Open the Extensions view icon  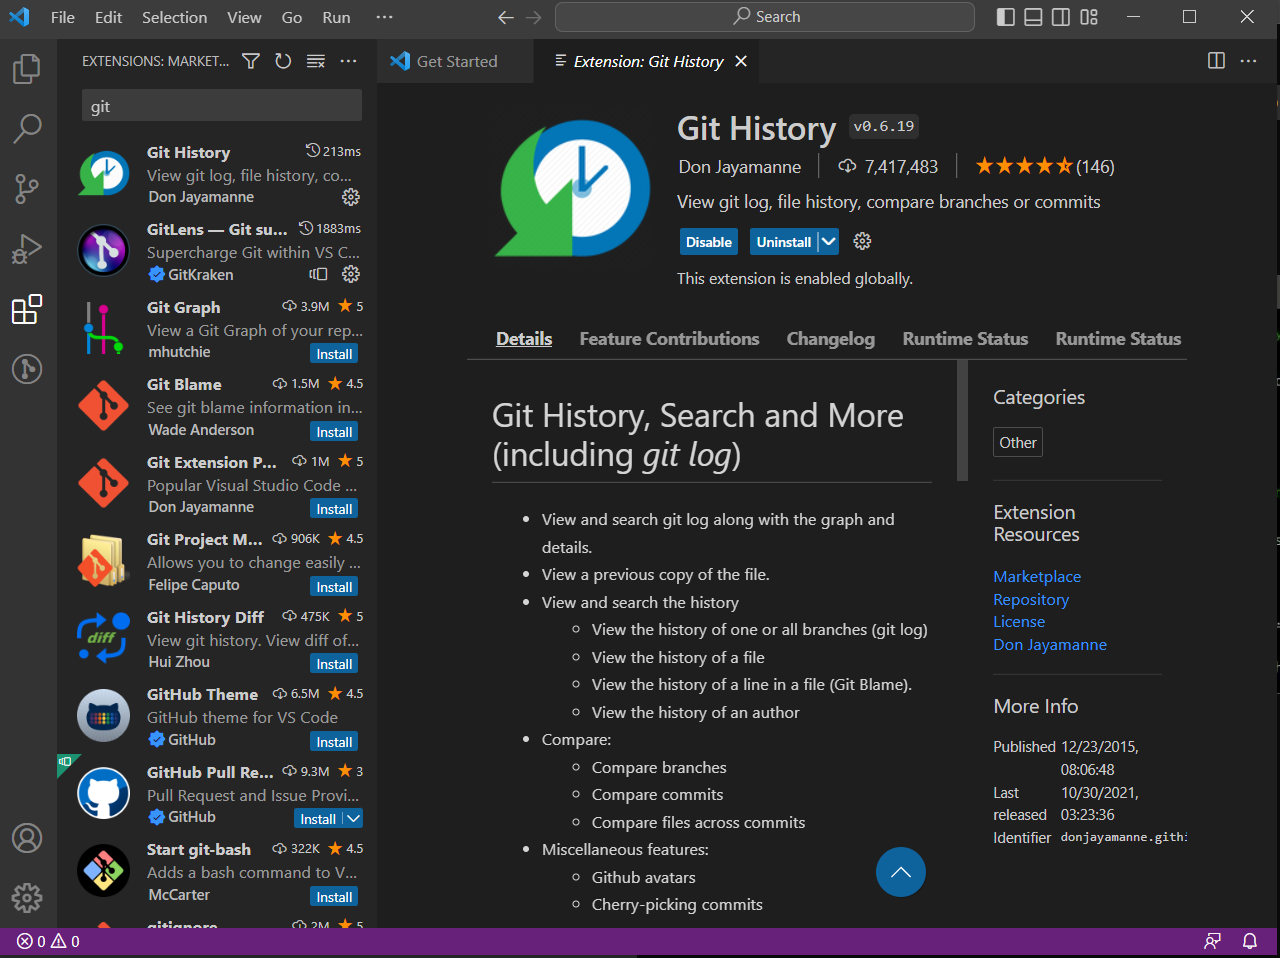(x=27, y=309)
